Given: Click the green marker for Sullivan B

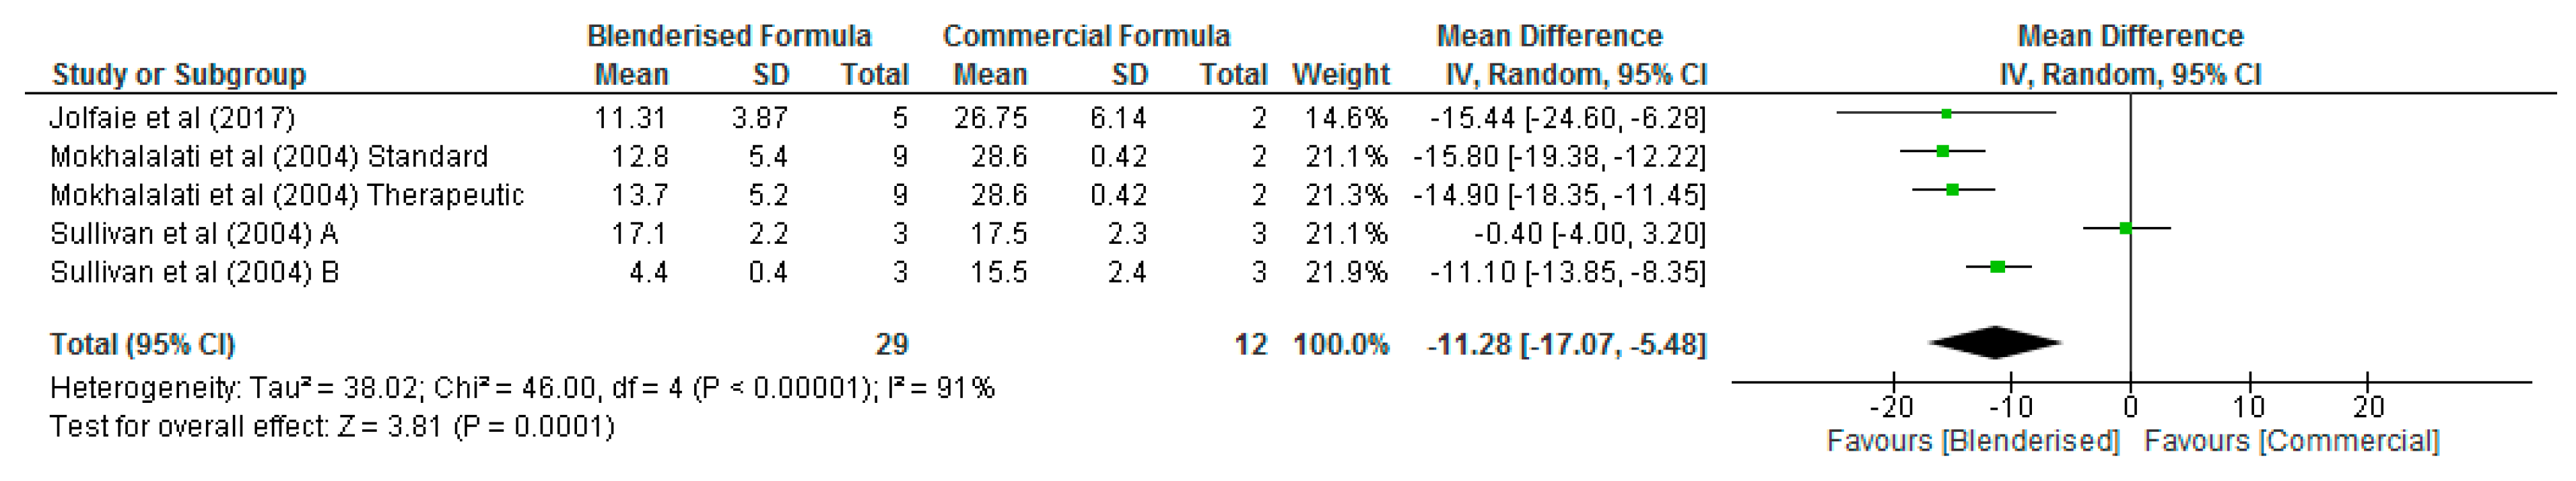Looking at the screenshot, I should (1998, 267).
